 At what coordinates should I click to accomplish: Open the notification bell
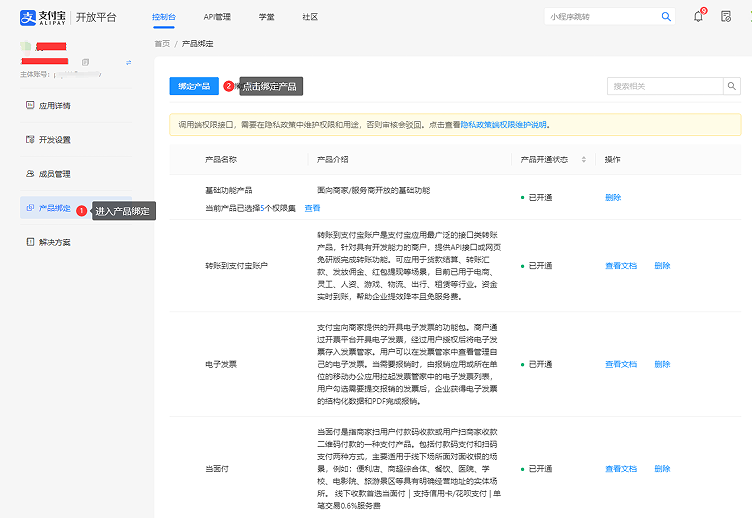point(698,16)
